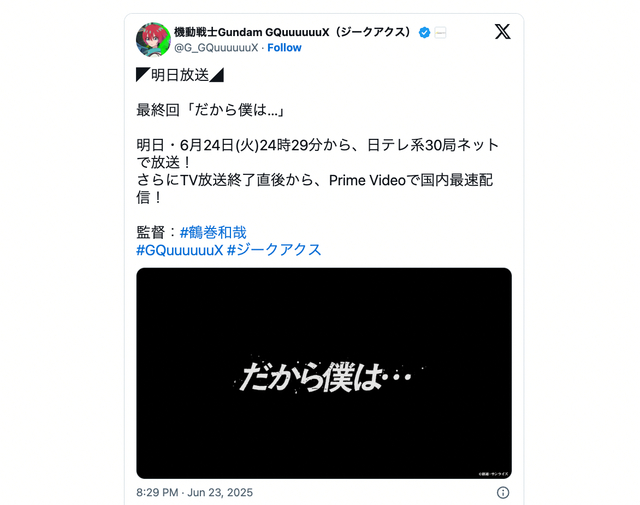The image size is (640, 505).
Task: Open the X logo link
Action: pos(502,31)
